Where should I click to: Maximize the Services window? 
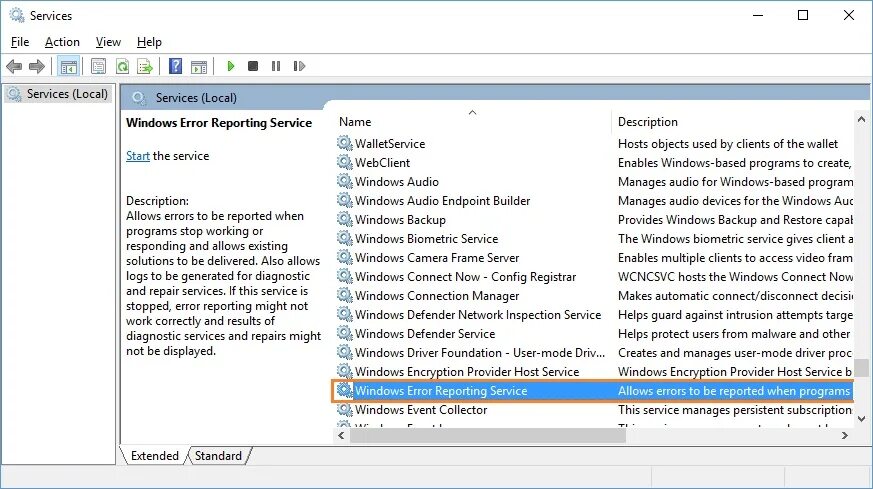point(803,15)
